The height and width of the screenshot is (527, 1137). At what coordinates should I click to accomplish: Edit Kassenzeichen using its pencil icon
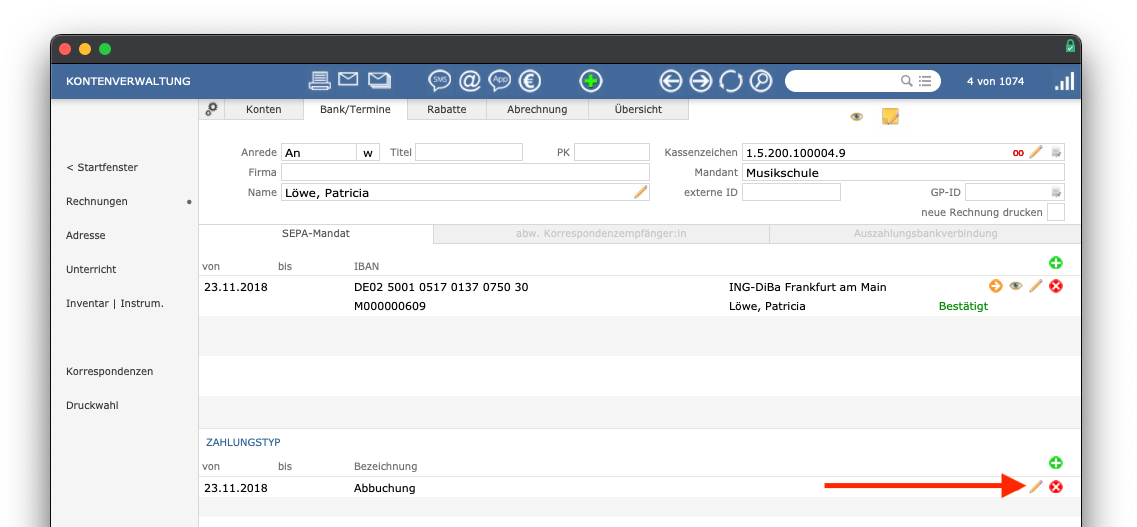coord(1035,152)
